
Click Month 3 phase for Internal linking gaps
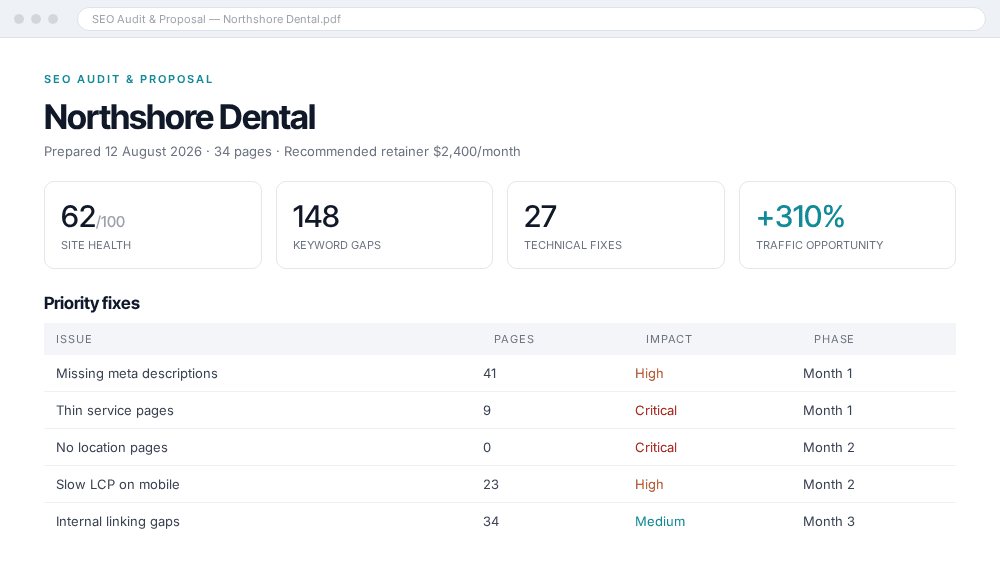point(828,522)
